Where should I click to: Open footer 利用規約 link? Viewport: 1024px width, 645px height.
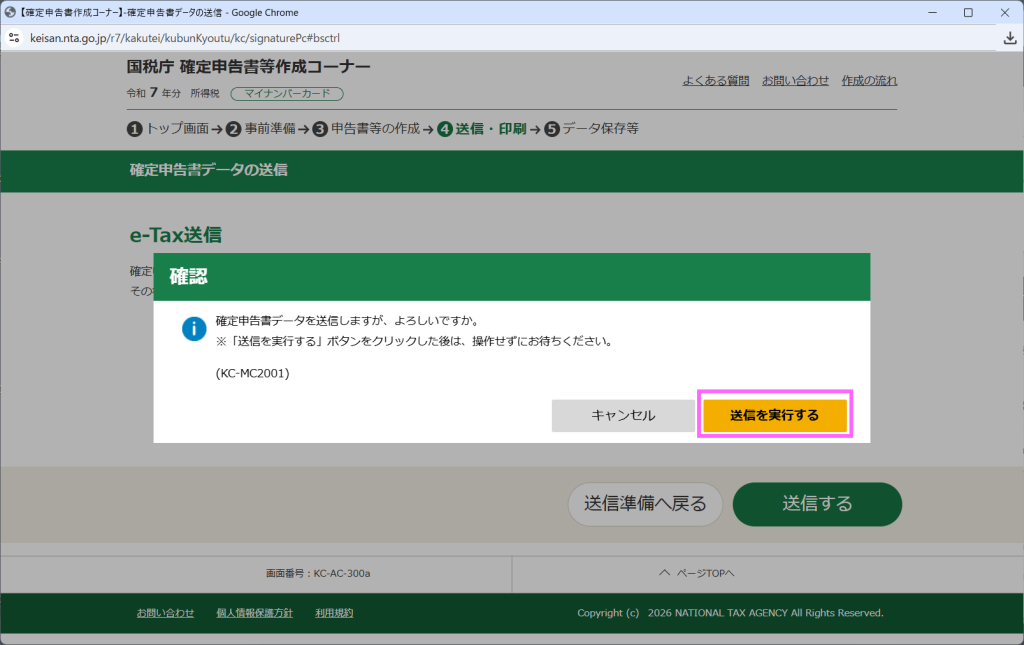(x=334, y=613)
